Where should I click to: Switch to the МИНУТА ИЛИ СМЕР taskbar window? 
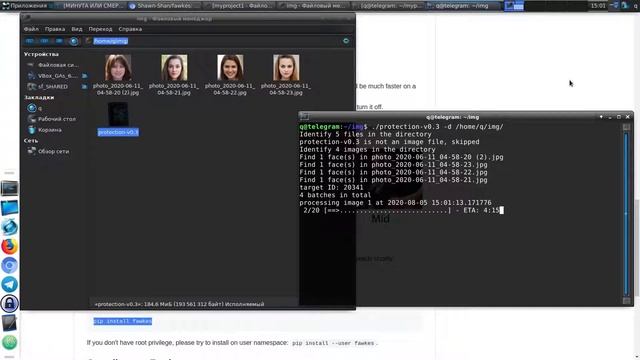coord(89,6)
